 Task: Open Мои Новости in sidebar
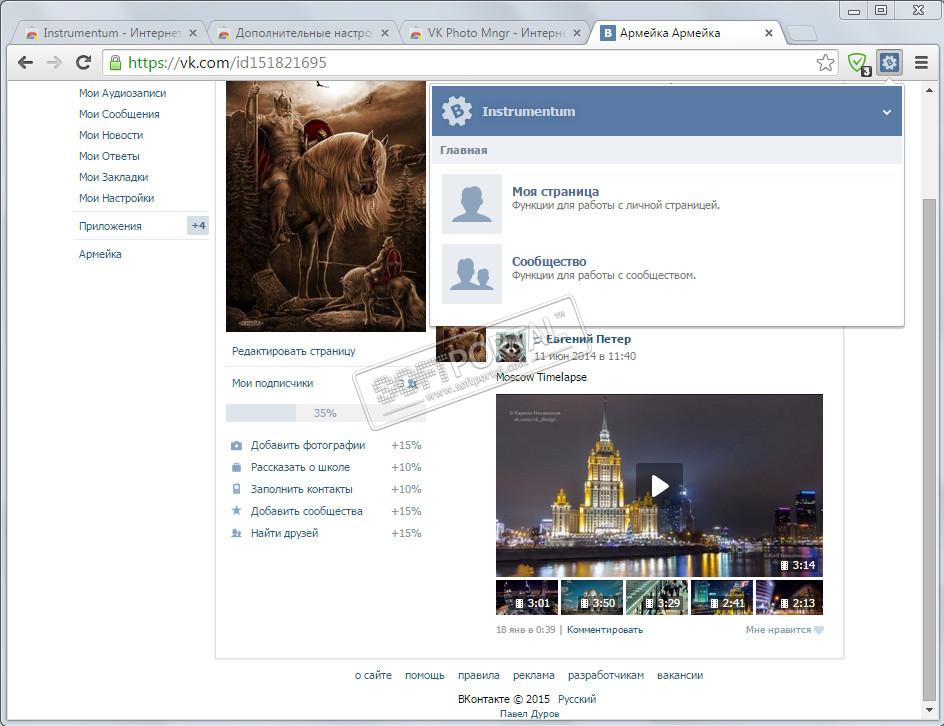pos(111,135)
